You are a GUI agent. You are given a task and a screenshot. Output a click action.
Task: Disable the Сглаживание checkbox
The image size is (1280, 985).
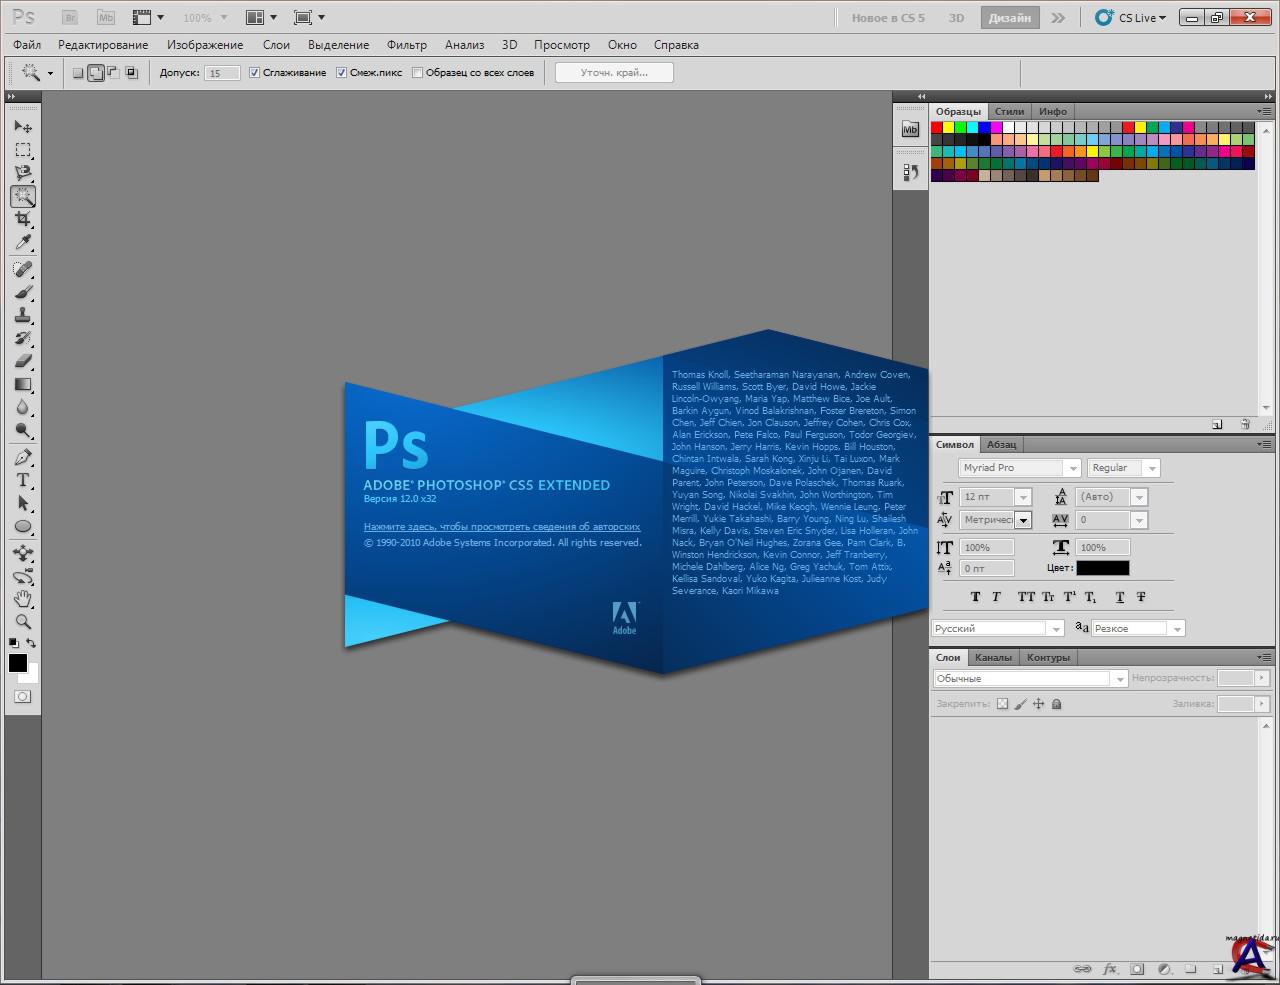pyautogui.click(x=254, y=73)
